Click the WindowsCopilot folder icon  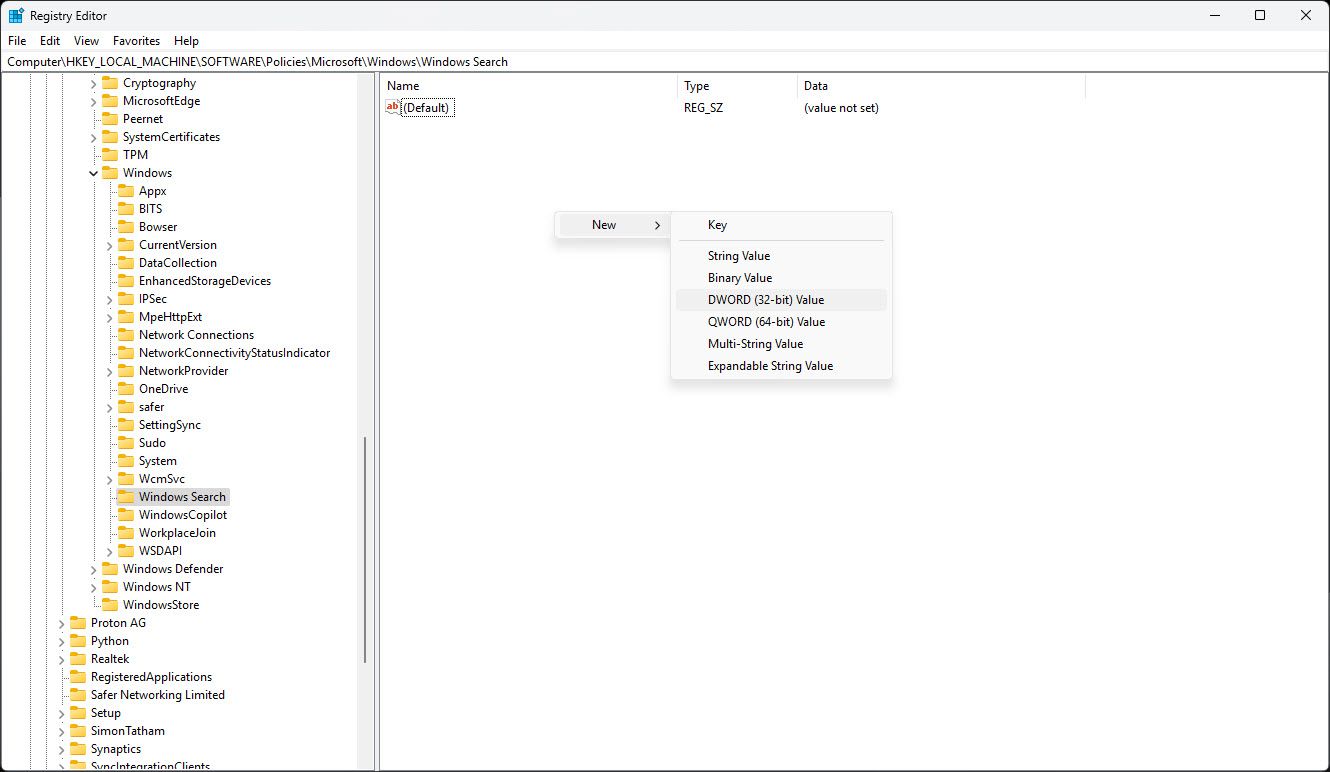(126, 515)
